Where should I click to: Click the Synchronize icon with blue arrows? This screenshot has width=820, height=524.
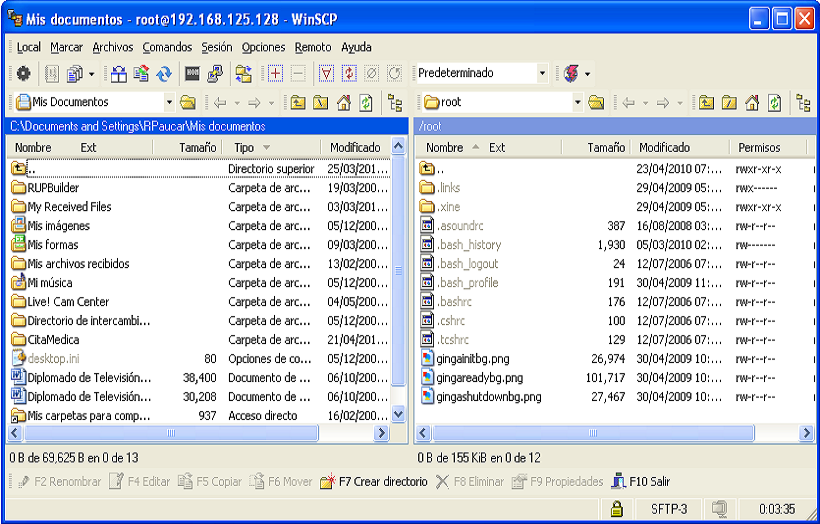click(164, 74)
